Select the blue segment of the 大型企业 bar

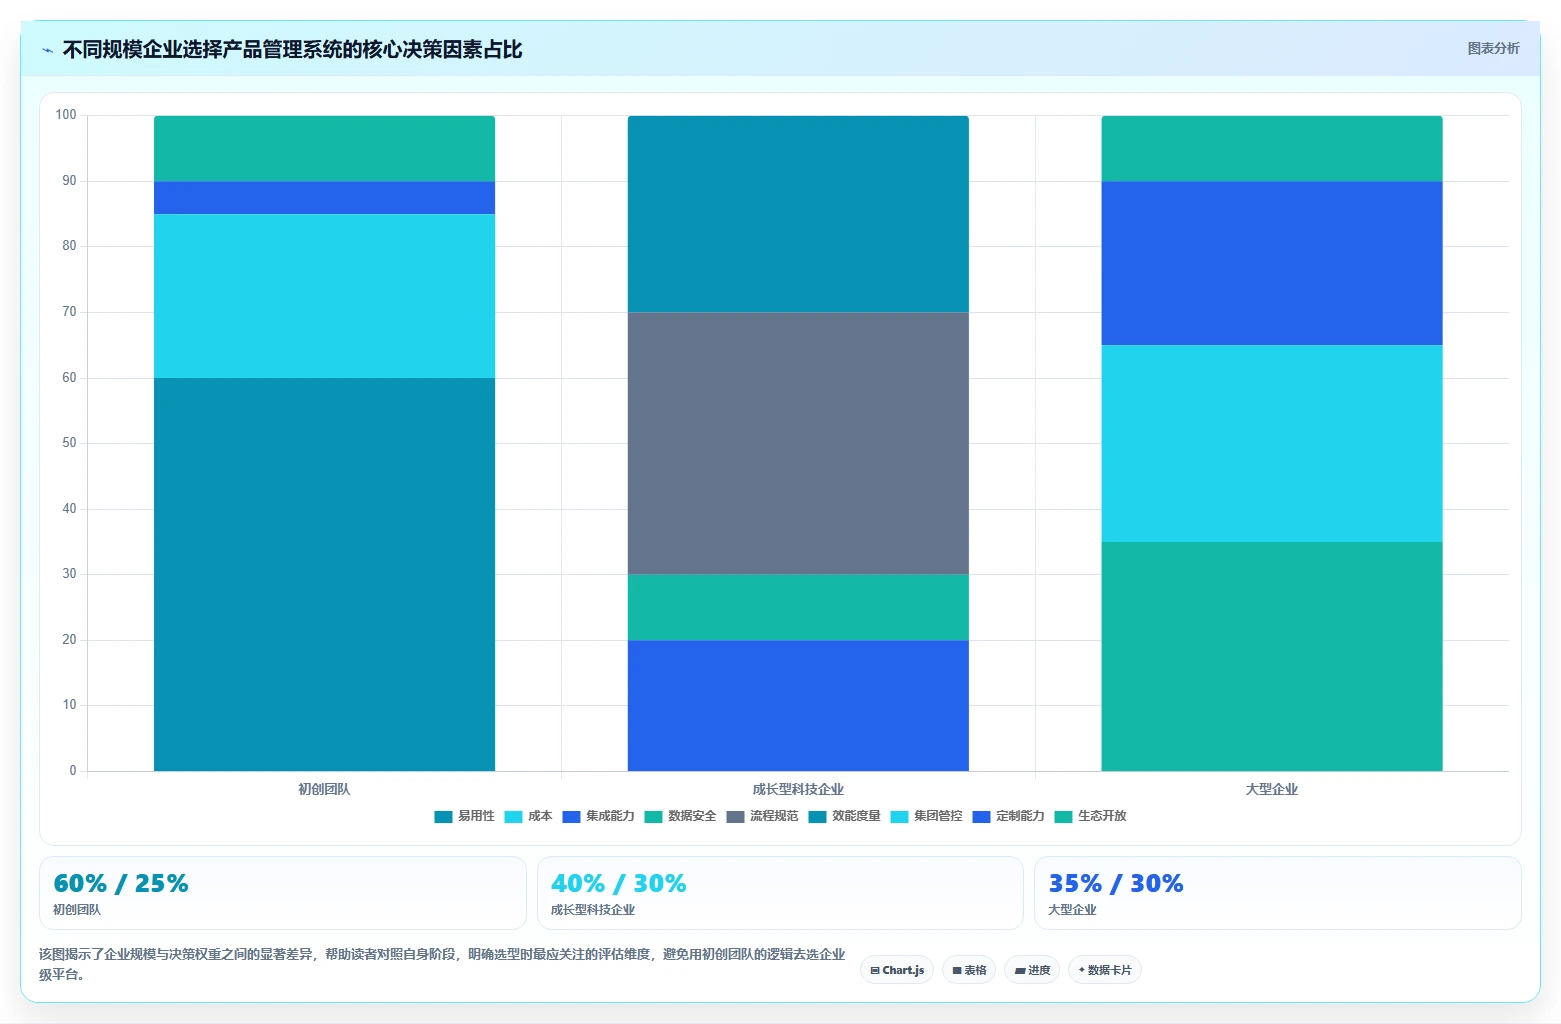[1272, 263]
